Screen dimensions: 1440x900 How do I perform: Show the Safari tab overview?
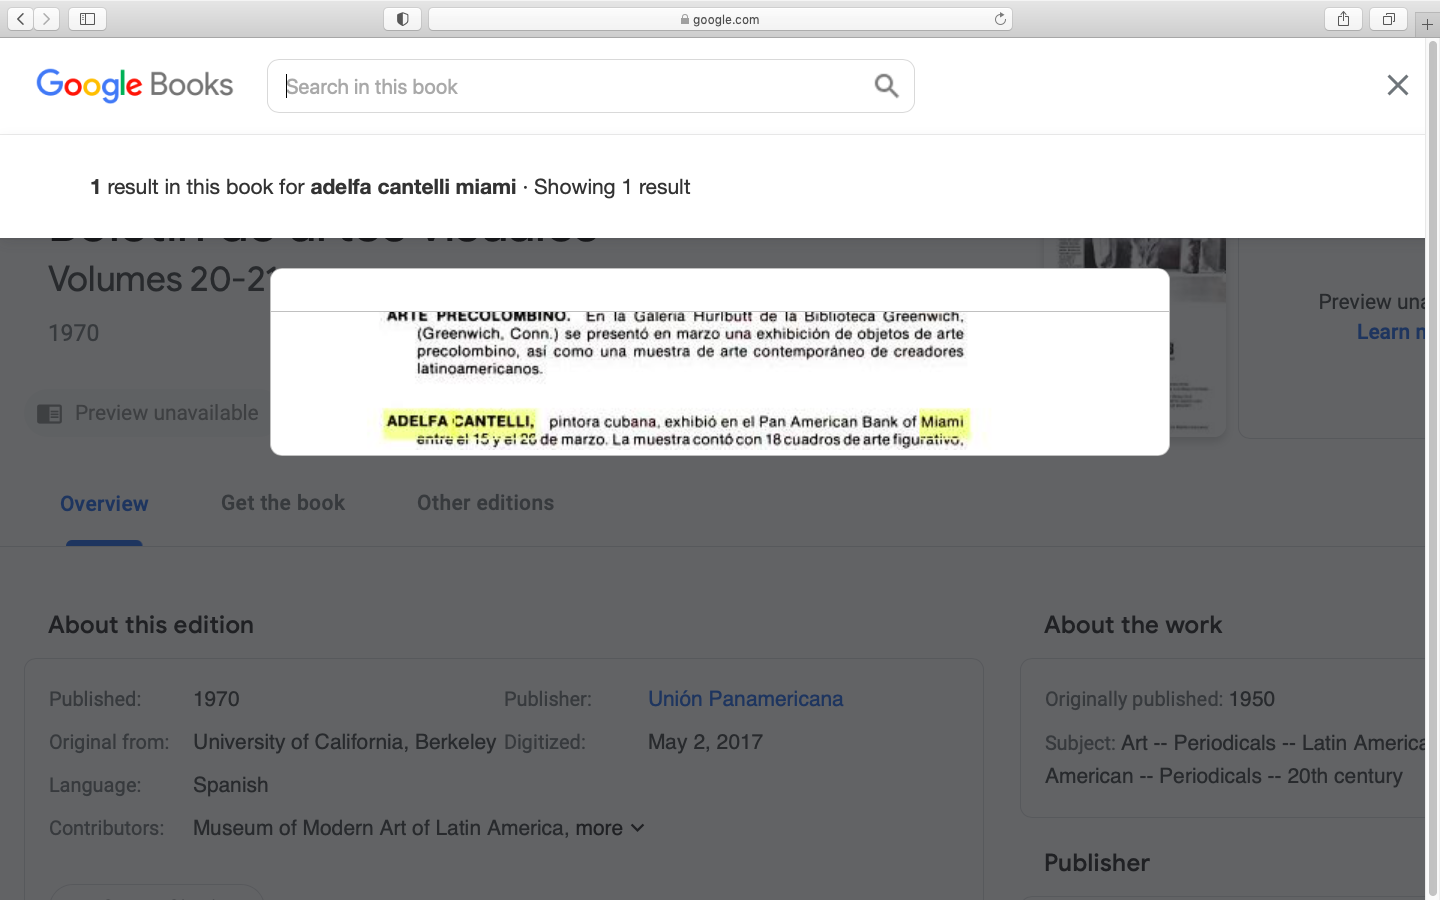pyautogui.click(x=1388, y=19)
